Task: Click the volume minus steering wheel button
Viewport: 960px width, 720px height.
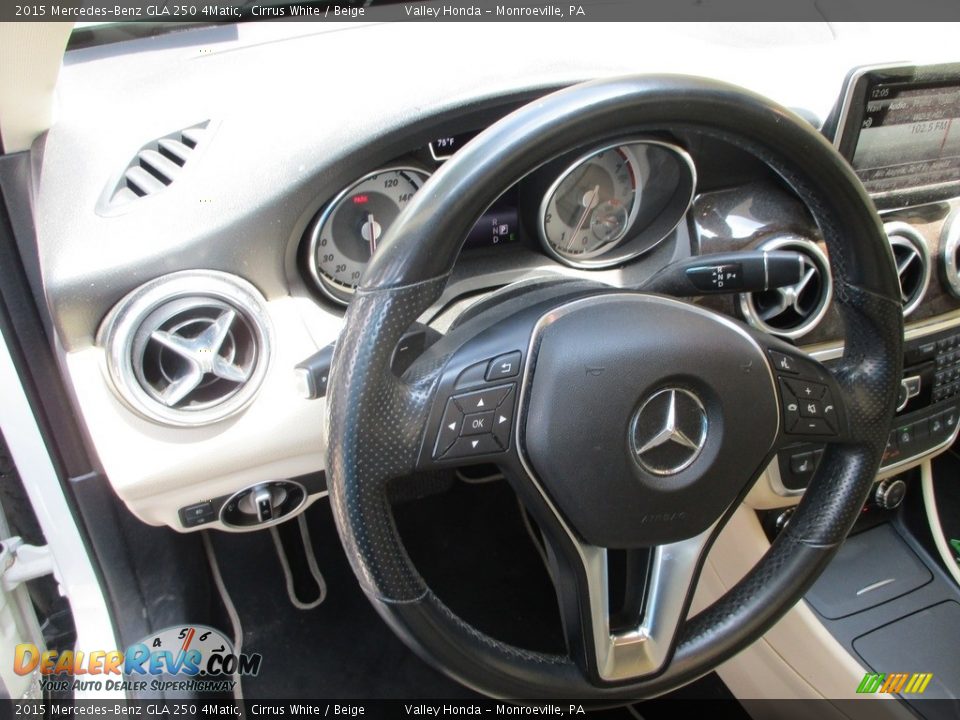Action: point(811,424)
